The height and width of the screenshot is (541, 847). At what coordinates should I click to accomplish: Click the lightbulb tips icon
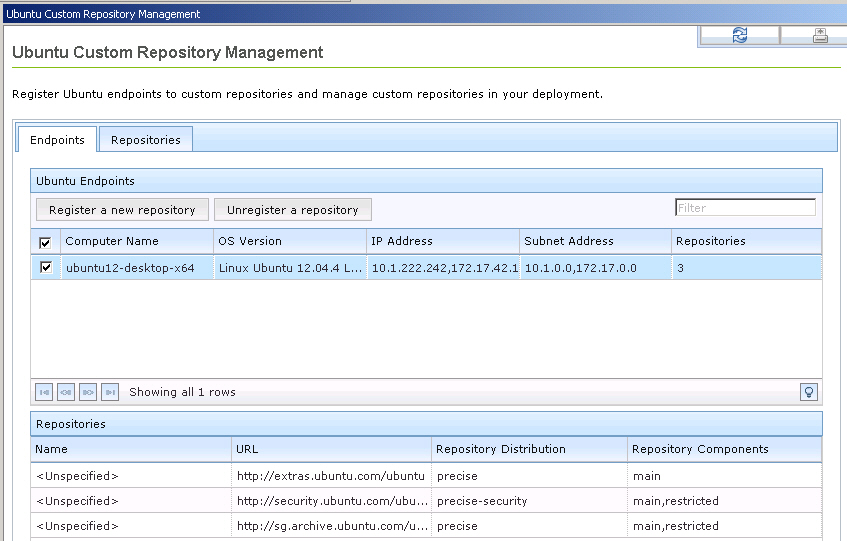[809, 392]
